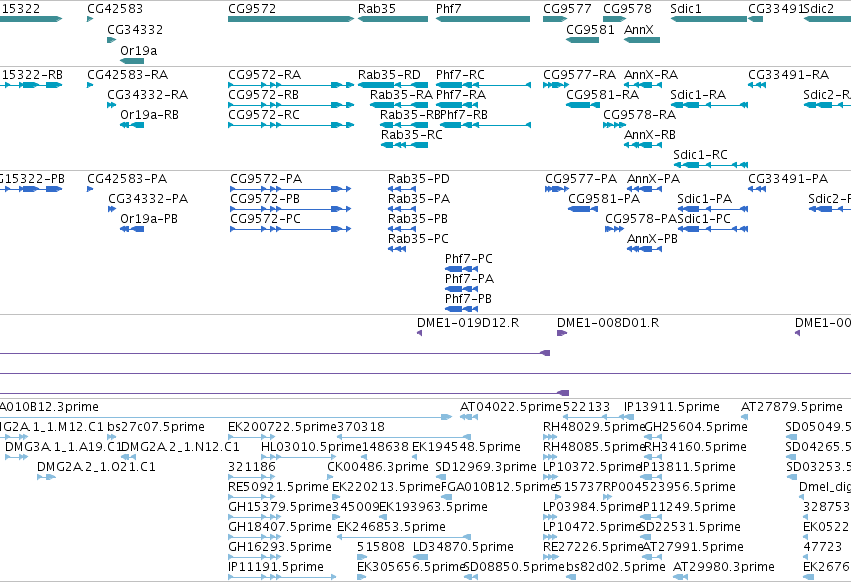Select EST GH25604.5prime

[x=696, y=427]
